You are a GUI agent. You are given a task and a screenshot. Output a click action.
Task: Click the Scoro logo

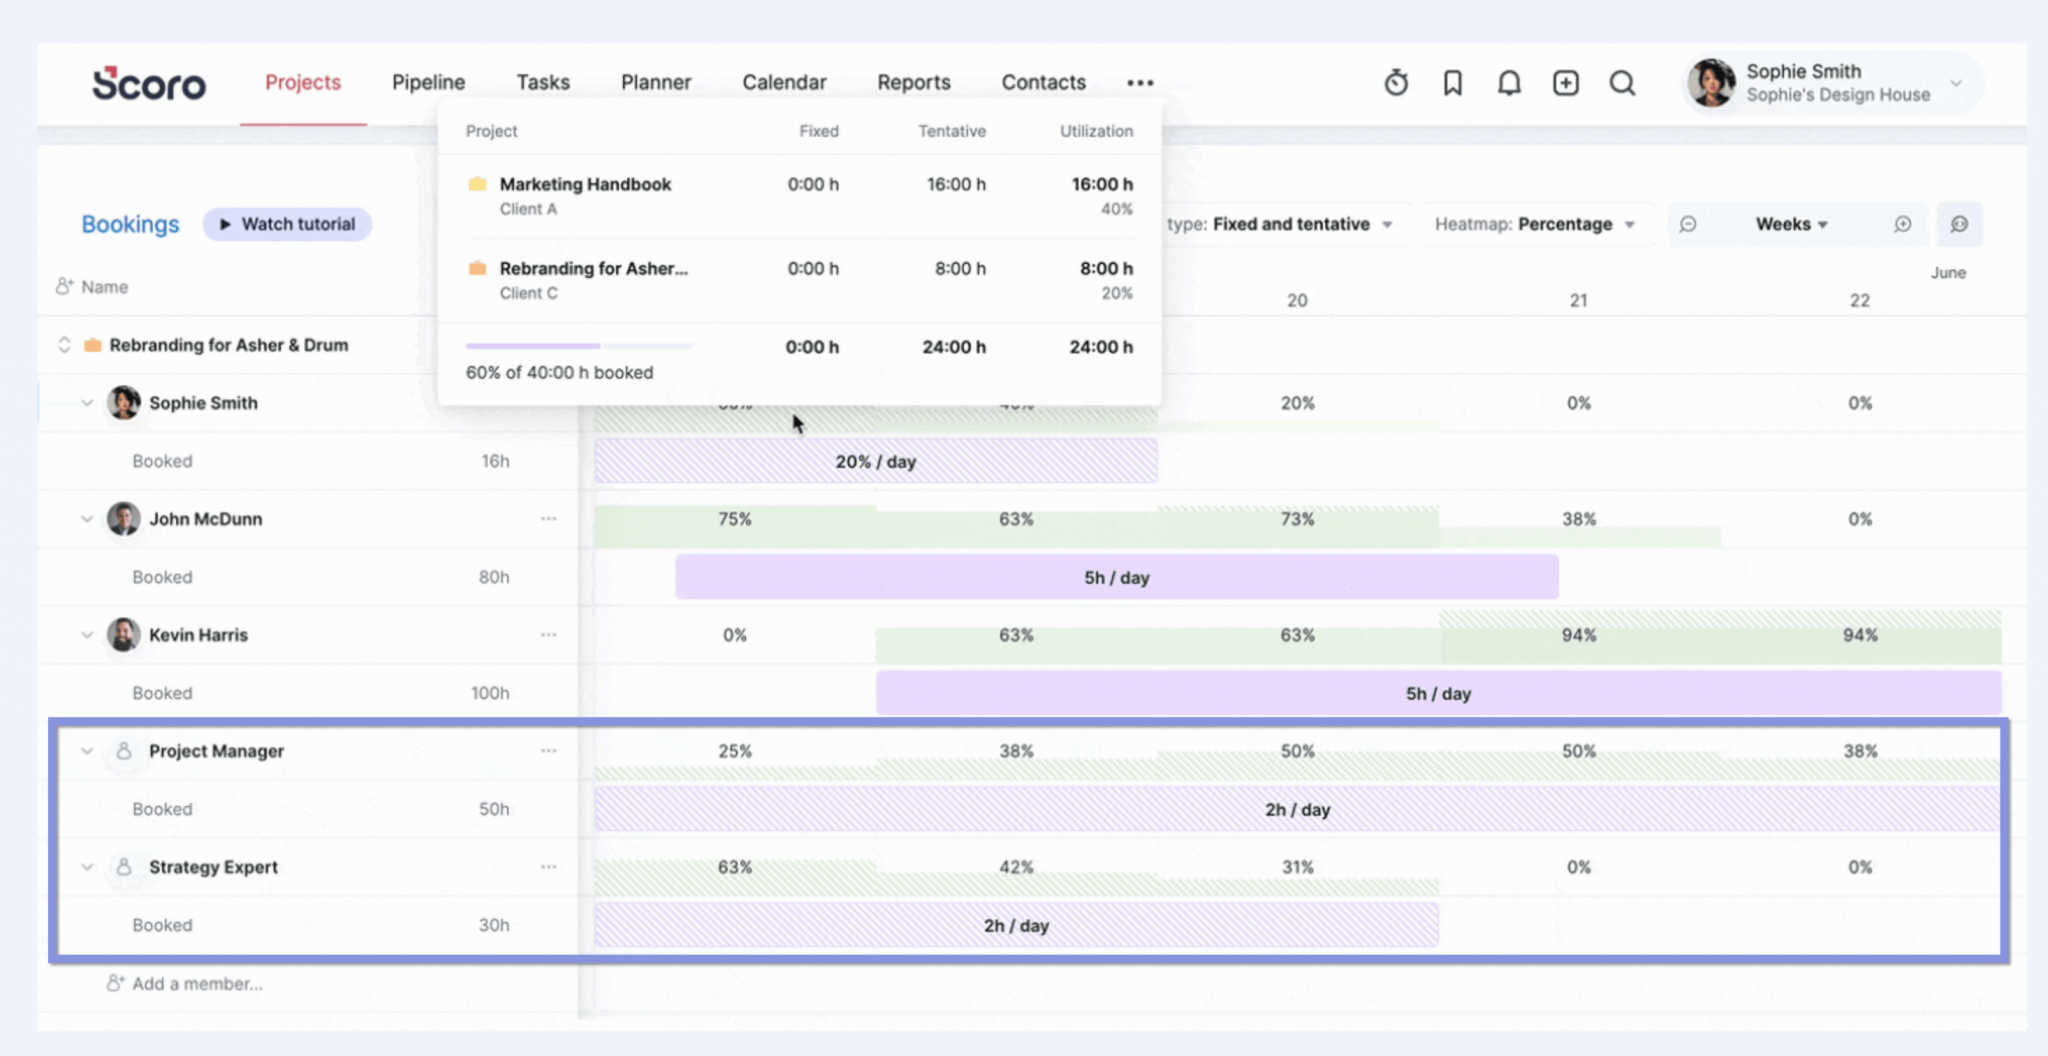click(x=148, y=84)
